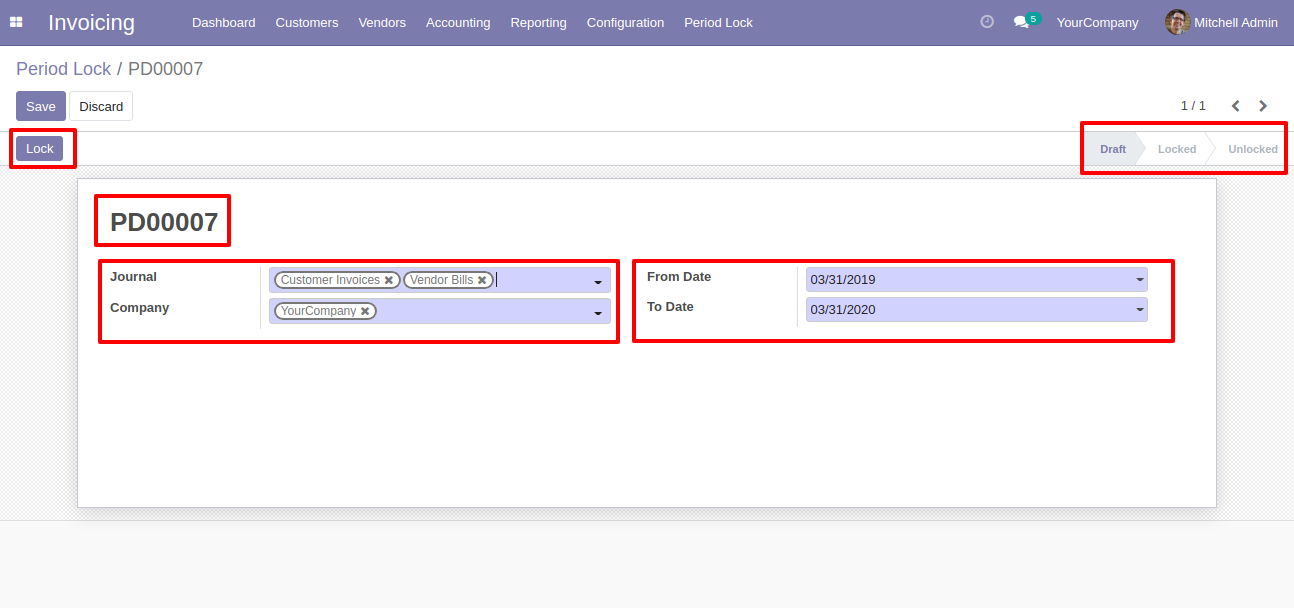Remove the Vendor Bills tag
The width and height of the screenshot is (1294, 608).
tap(482, 281)
